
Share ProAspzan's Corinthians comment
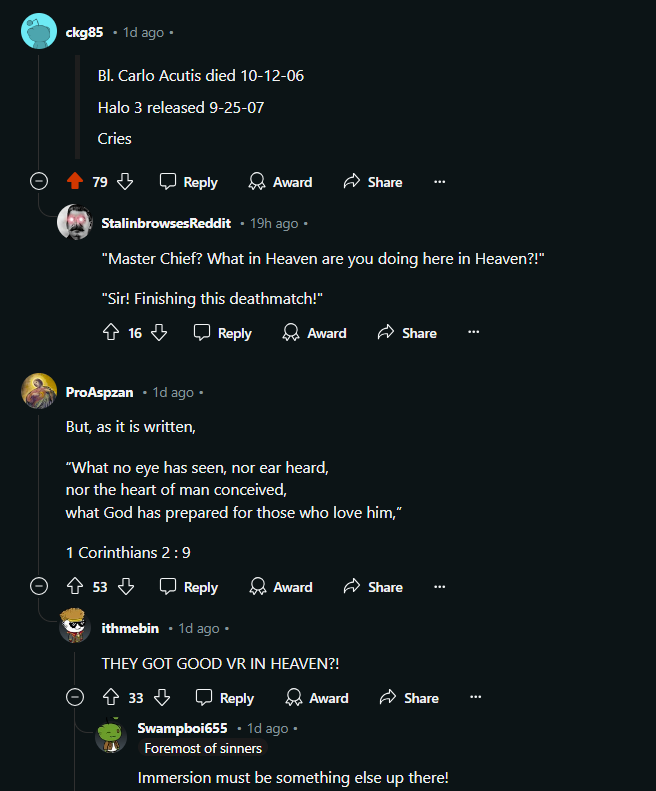(372, 587)
